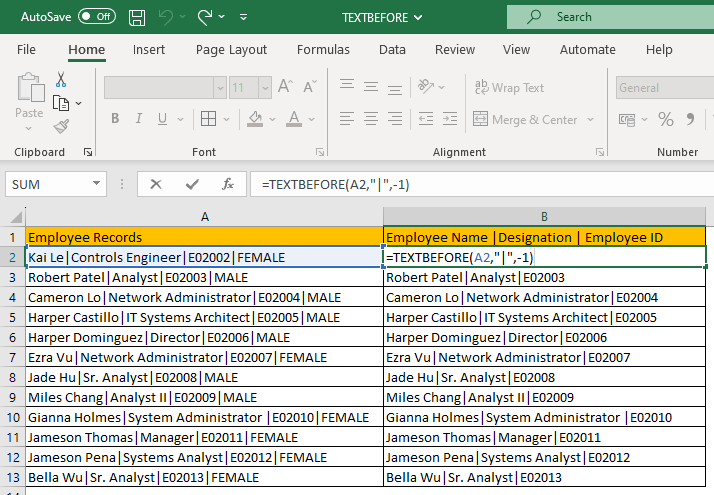Toggle Wrap Text
Viewport: 714px width, 495px height.
[x=509, y=87]
